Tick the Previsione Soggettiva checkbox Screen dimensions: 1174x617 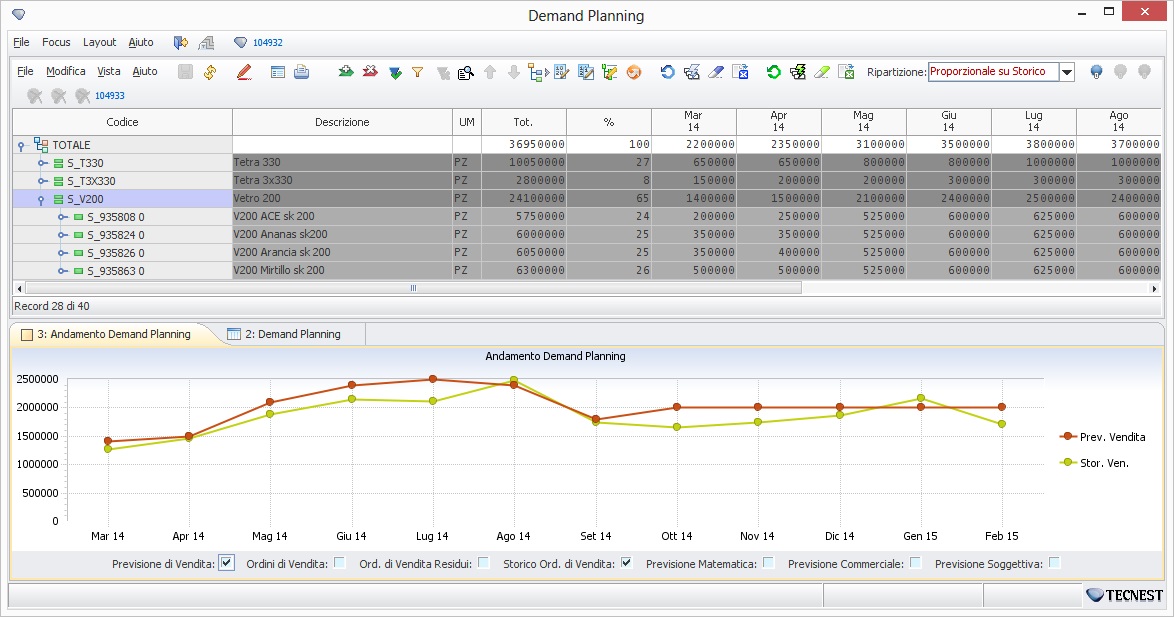coord(1054,562)
